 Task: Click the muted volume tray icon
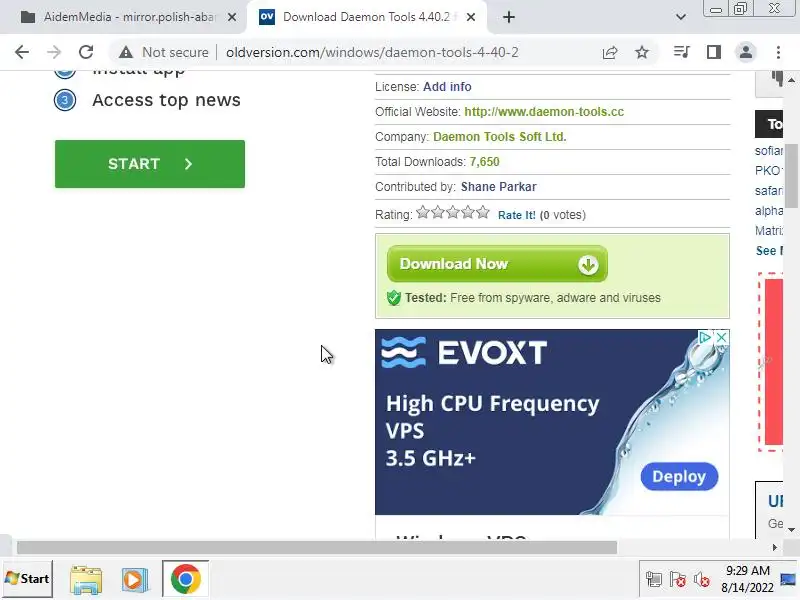pos(702,580)
